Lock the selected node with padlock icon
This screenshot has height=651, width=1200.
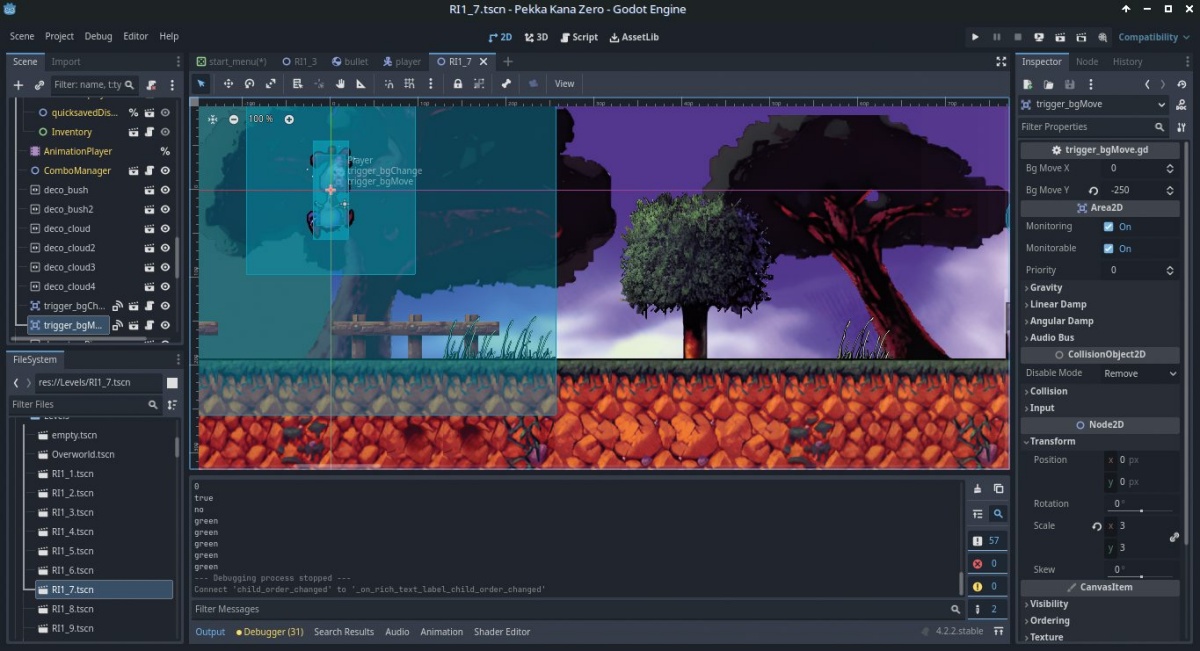click(458, 84)
